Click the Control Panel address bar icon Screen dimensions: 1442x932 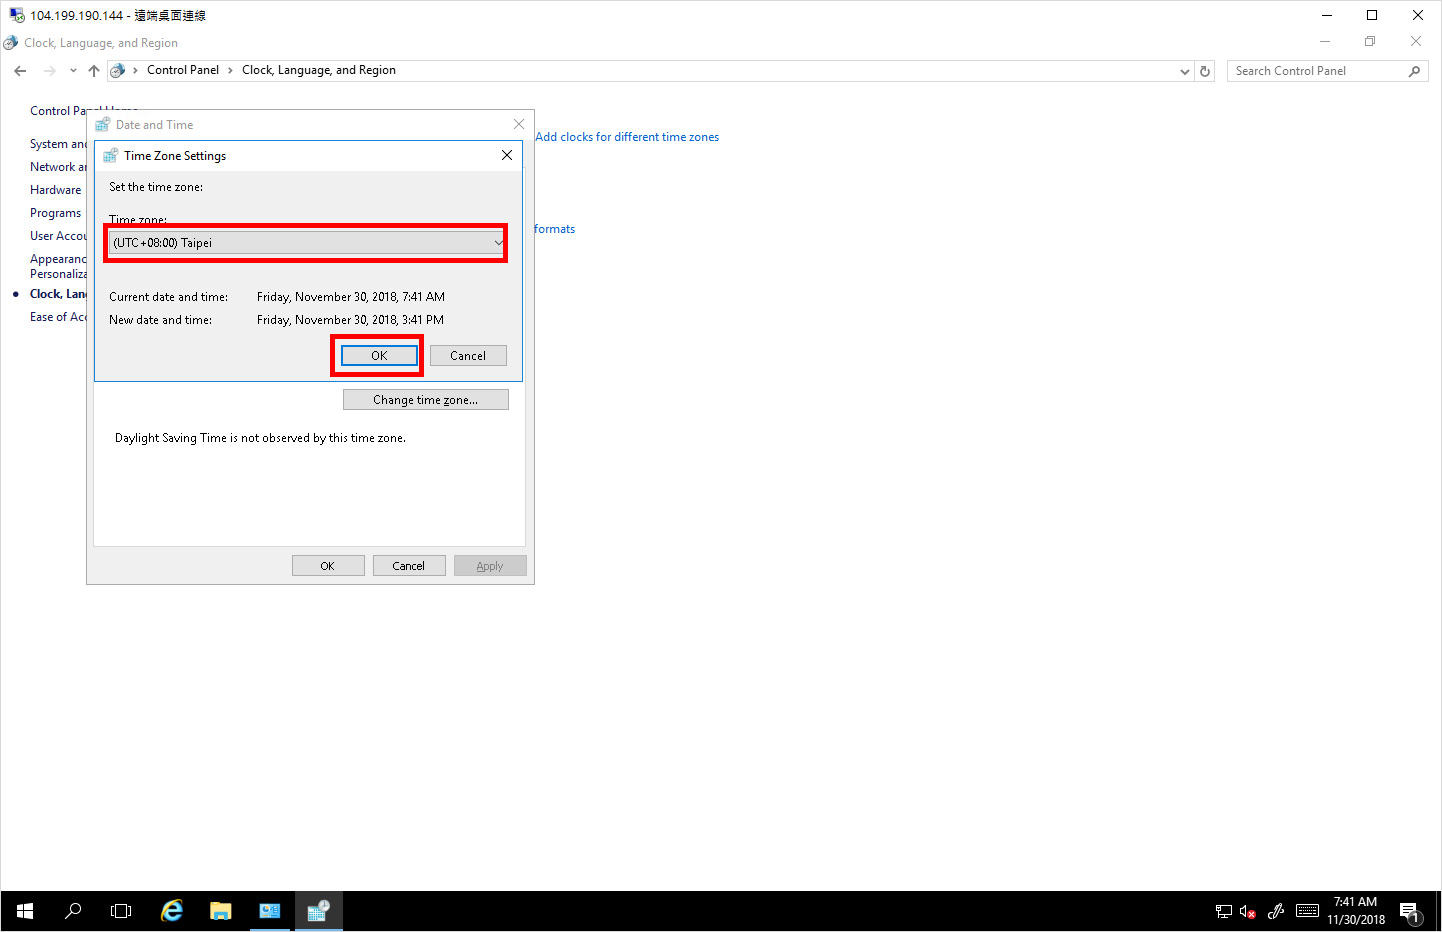pos(117,71)
